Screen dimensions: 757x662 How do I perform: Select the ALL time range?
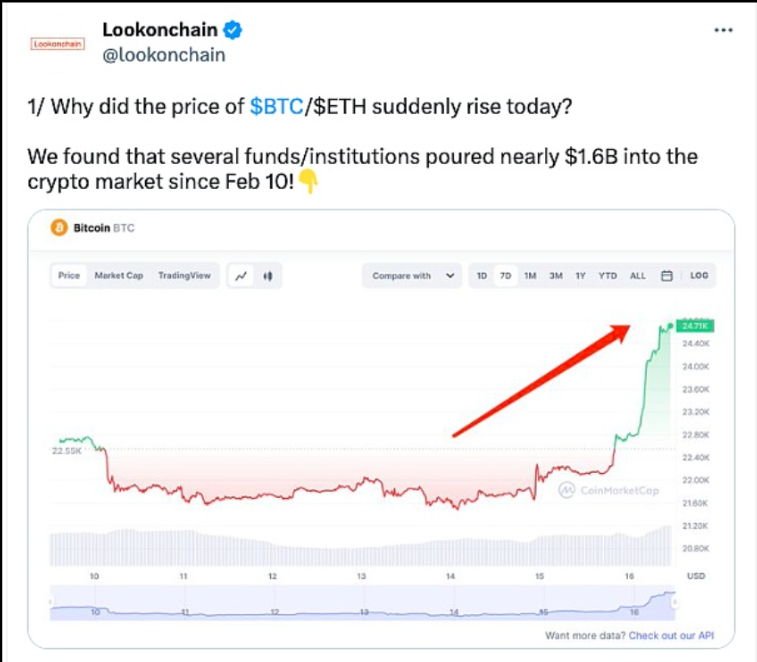638,276
